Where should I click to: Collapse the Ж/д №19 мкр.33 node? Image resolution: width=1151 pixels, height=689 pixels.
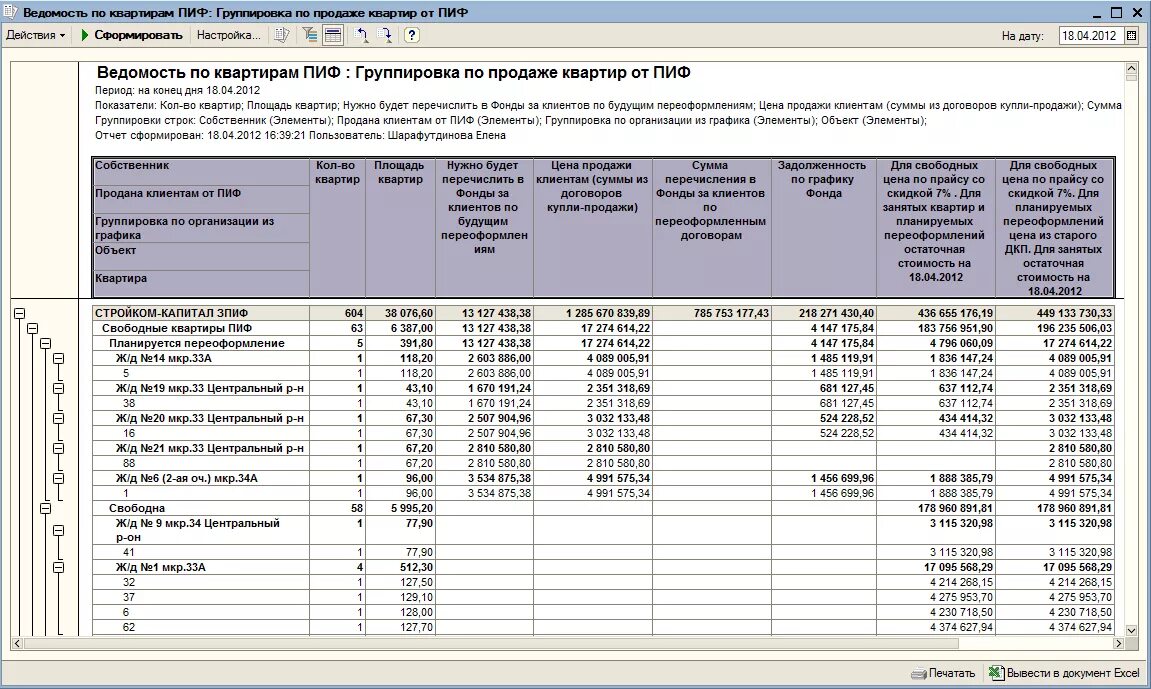59,389
